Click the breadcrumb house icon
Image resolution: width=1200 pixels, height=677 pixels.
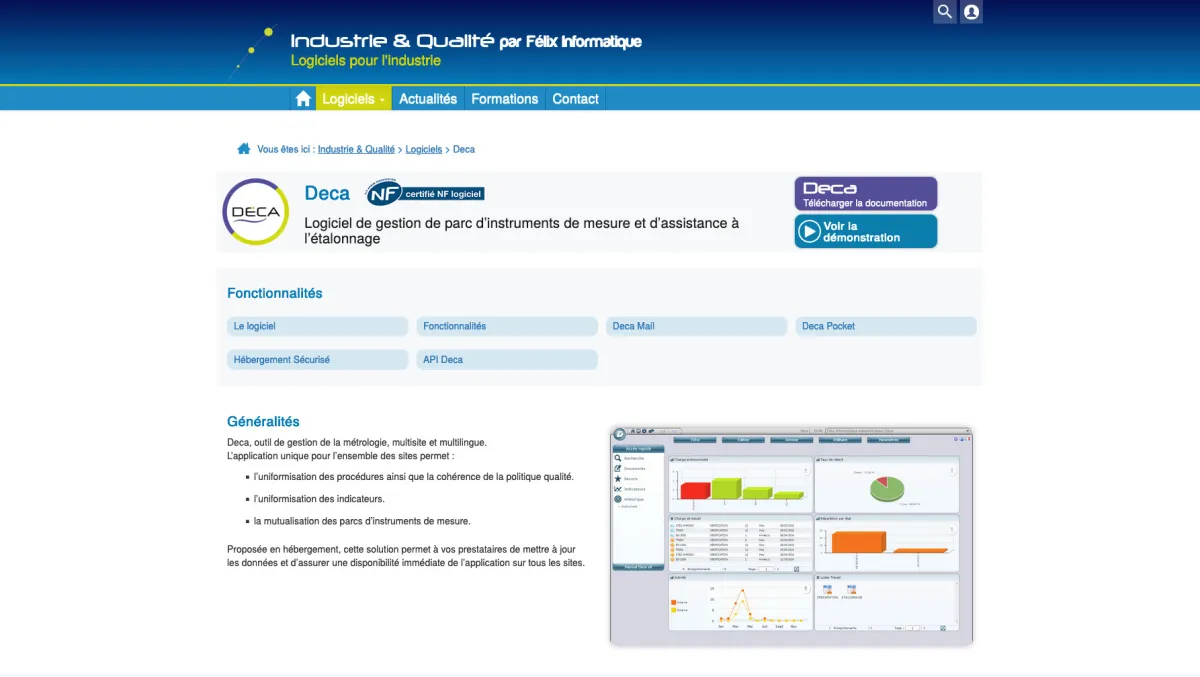point(243,149)
